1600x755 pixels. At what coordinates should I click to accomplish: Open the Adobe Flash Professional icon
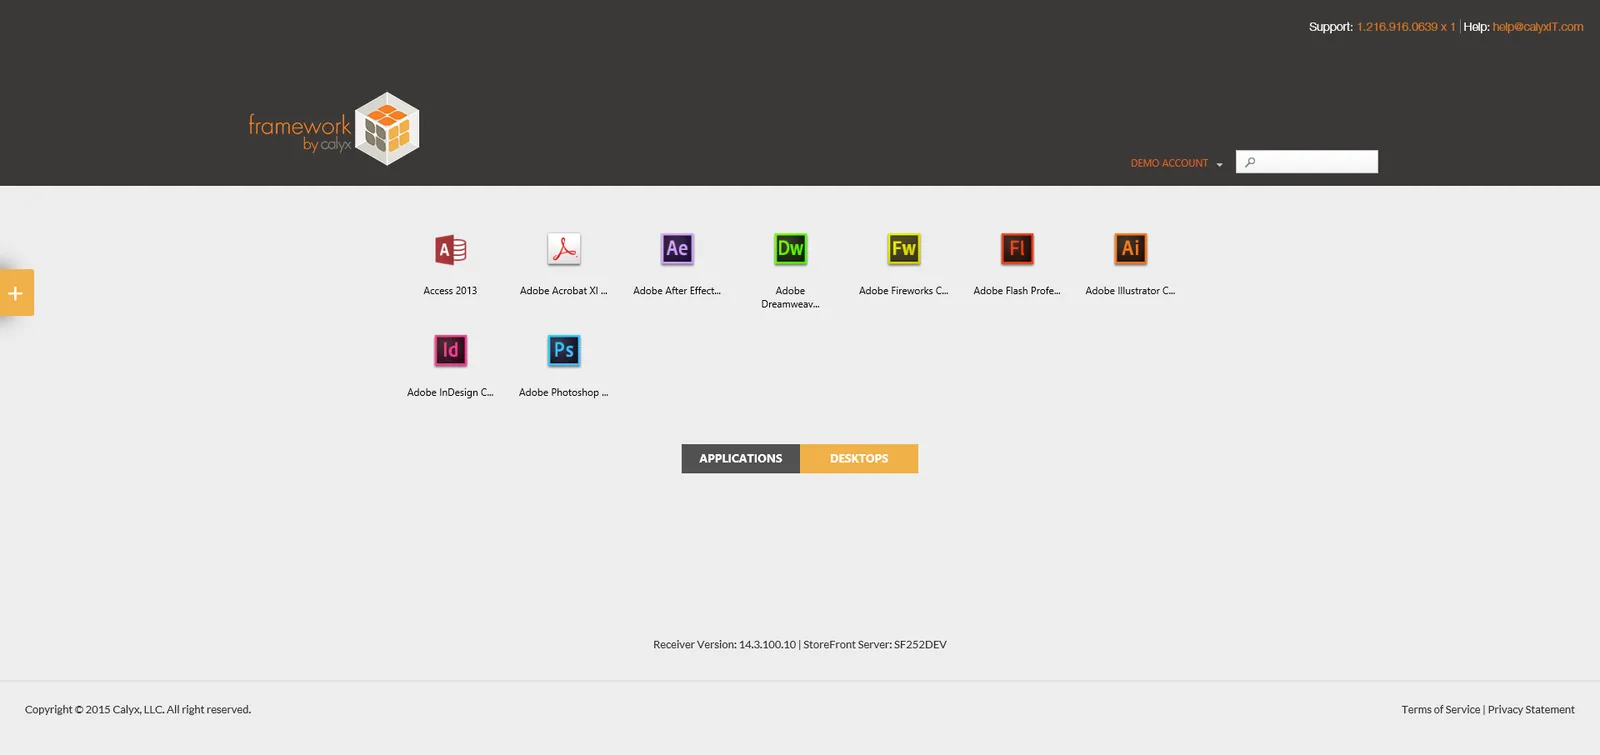pos(1017,249)
